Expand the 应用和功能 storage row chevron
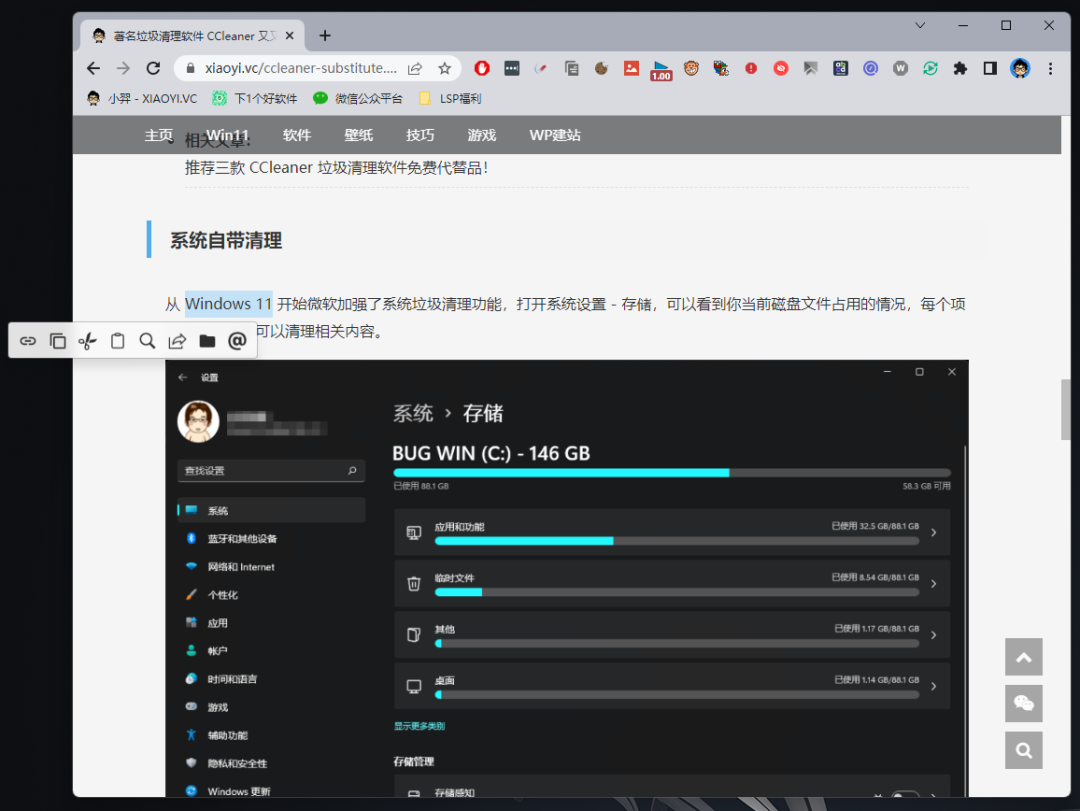The image size is (1080, 811). click(933, 532)
